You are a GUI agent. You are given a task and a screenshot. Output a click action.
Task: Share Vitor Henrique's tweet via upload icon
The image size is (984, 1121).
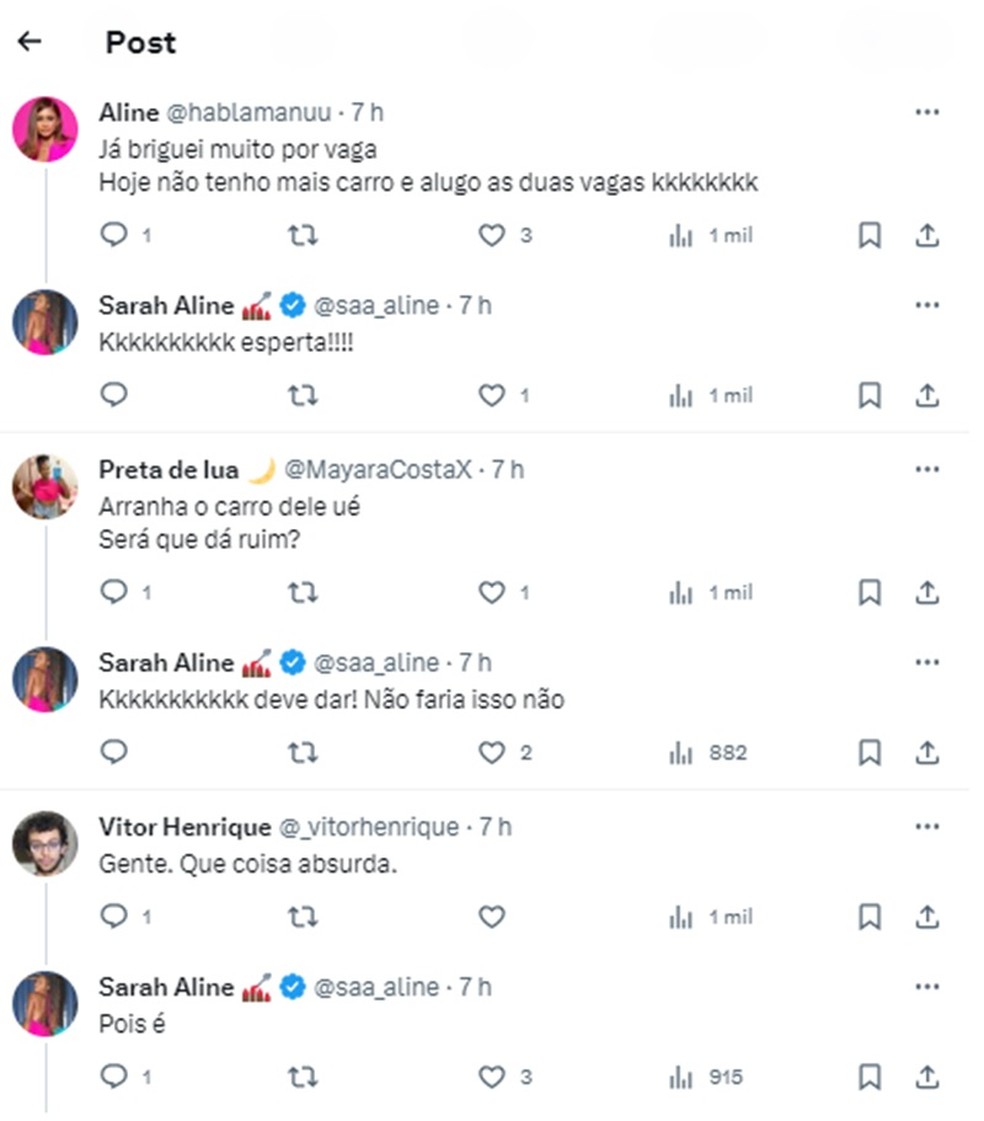tap(926, 916)
